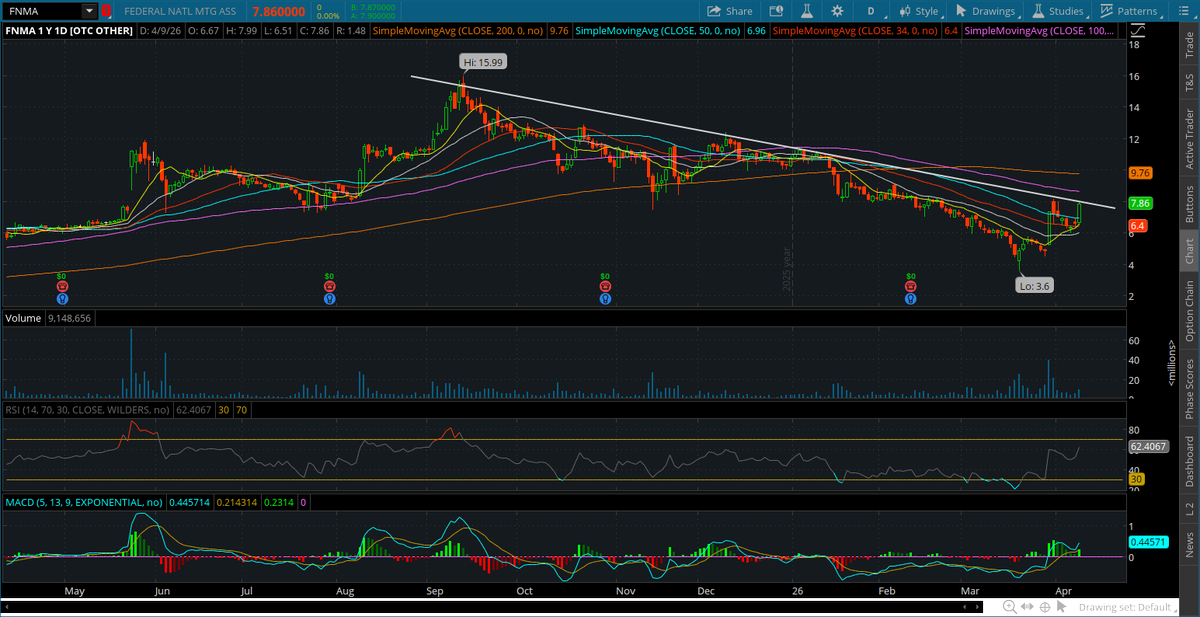This screenshot has width=1200, height=617.
Task: Click the SimpleMovingAvg (CLOSE, 50) study label
Action: [660, 32]
